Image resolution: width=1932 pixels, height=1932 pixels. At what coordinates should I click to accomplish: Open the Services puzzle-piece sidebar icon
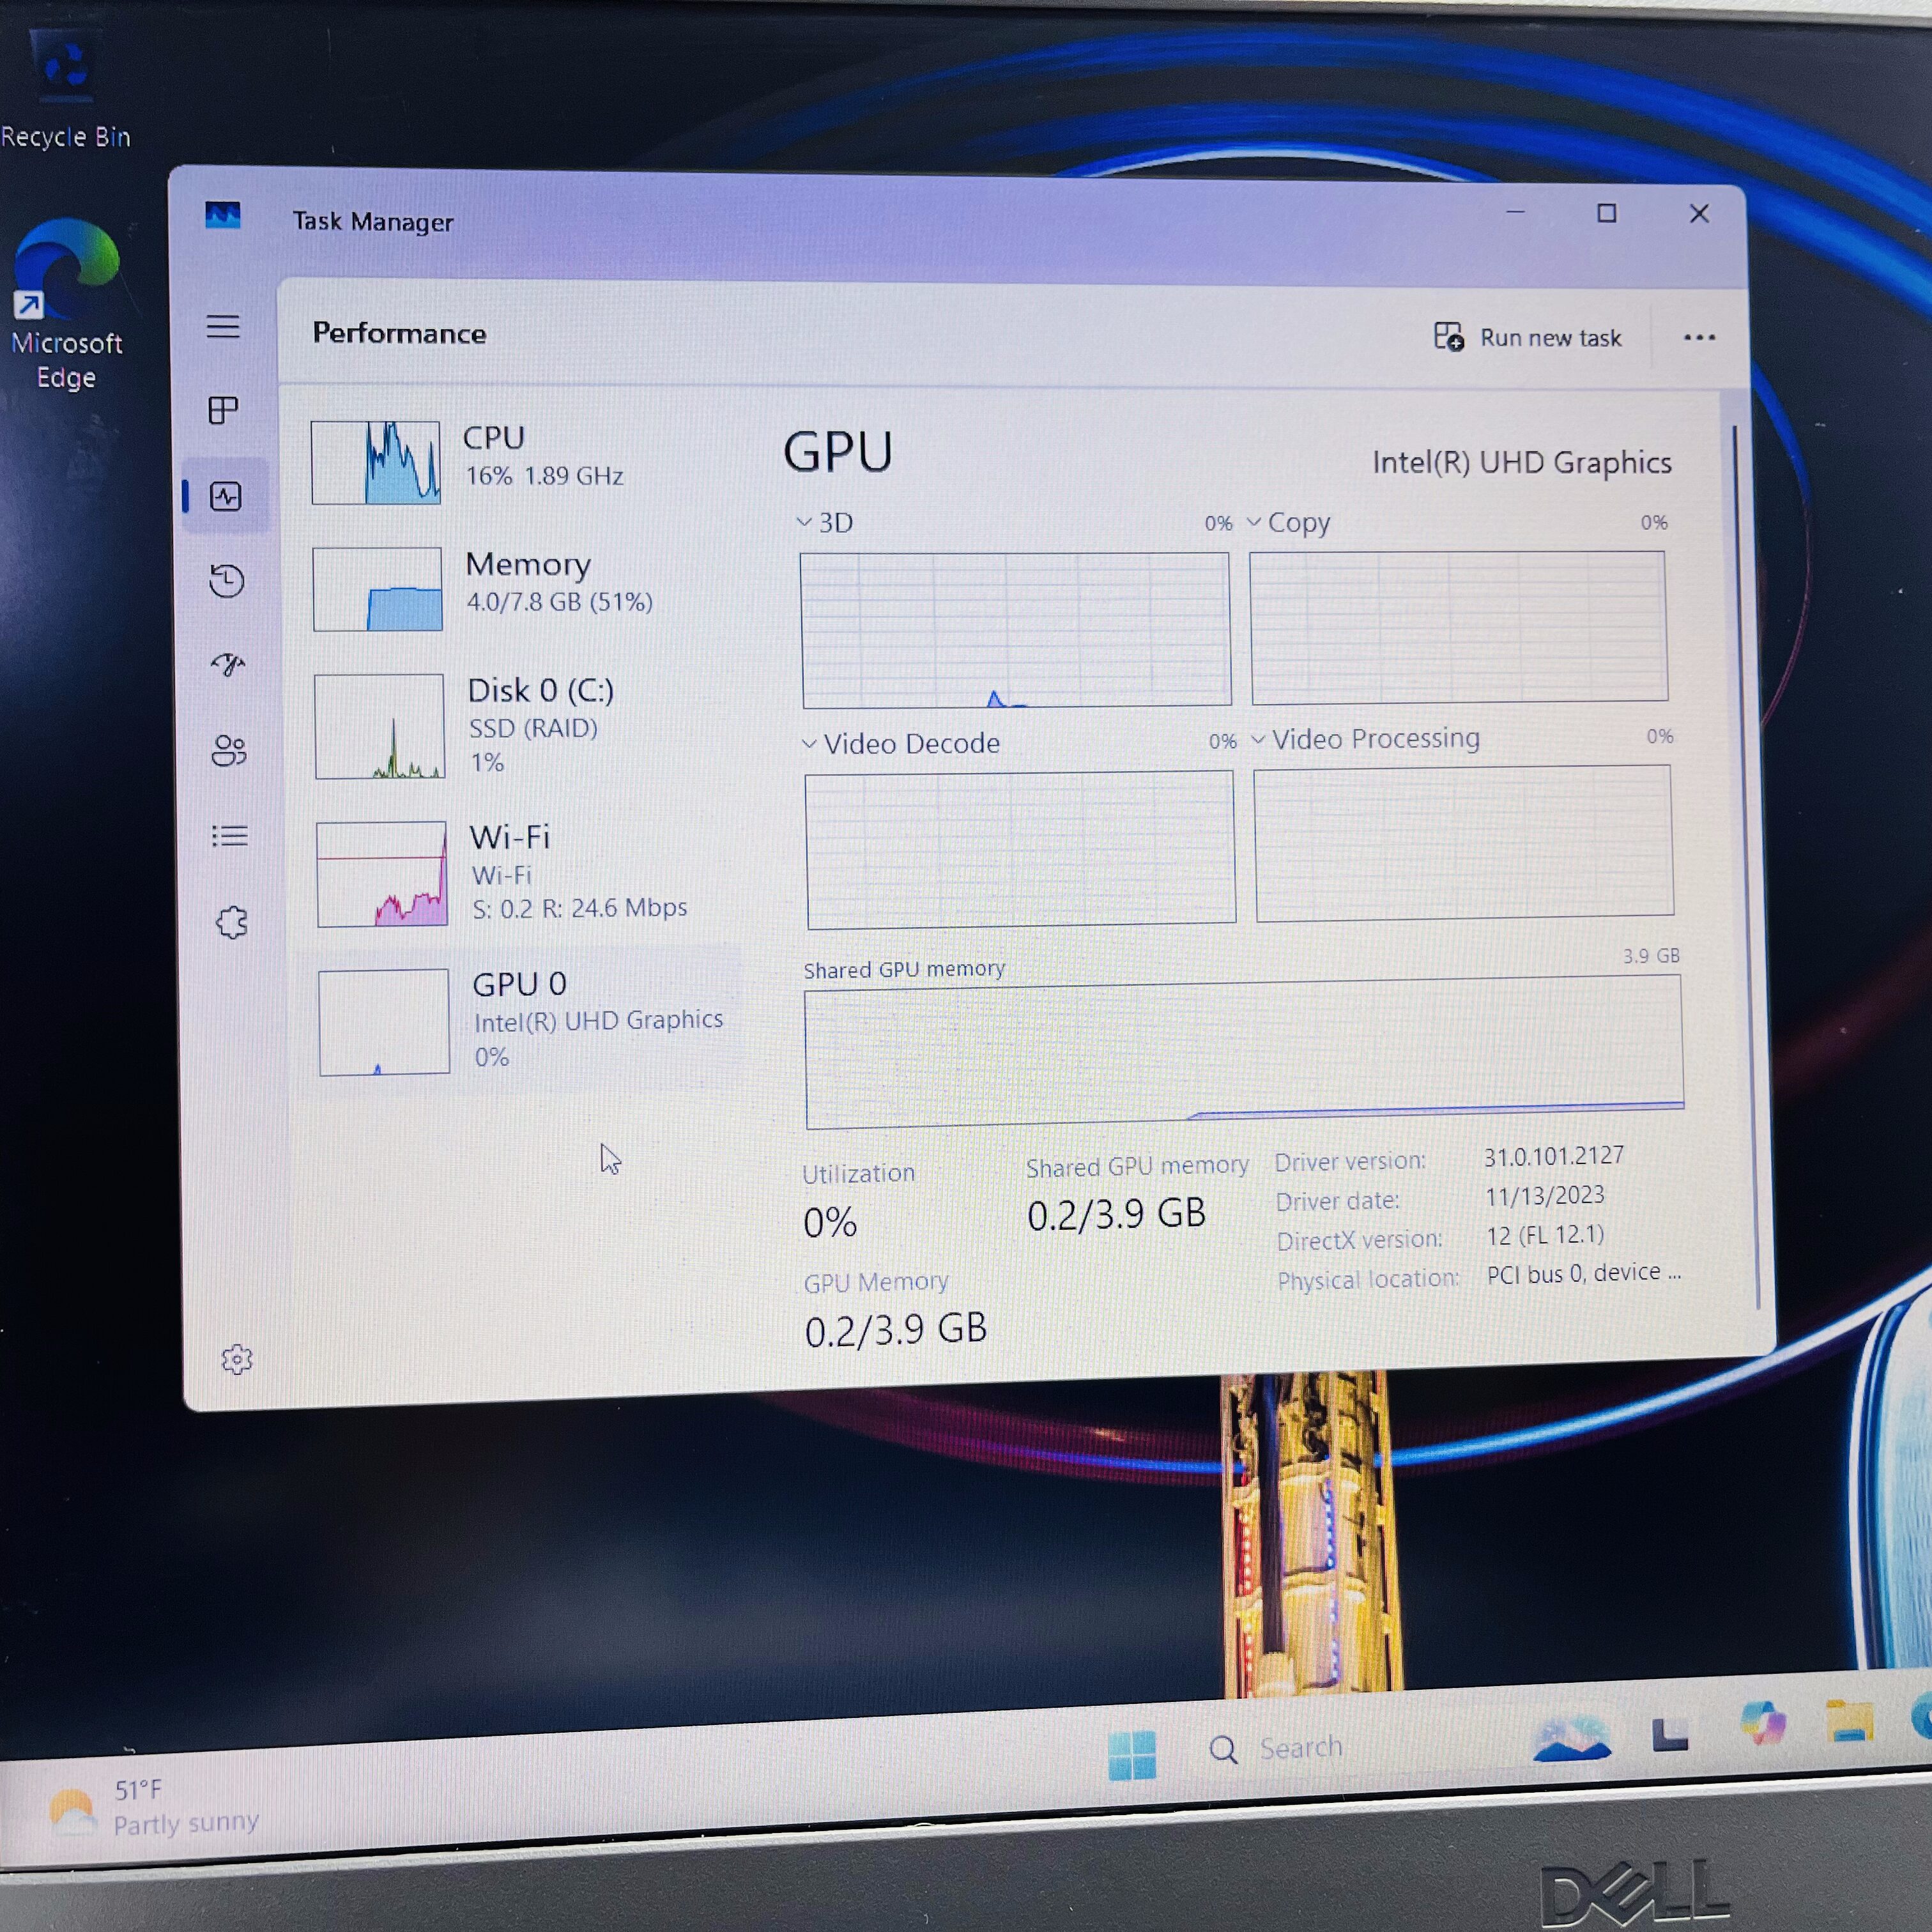[x=232, y=922]
